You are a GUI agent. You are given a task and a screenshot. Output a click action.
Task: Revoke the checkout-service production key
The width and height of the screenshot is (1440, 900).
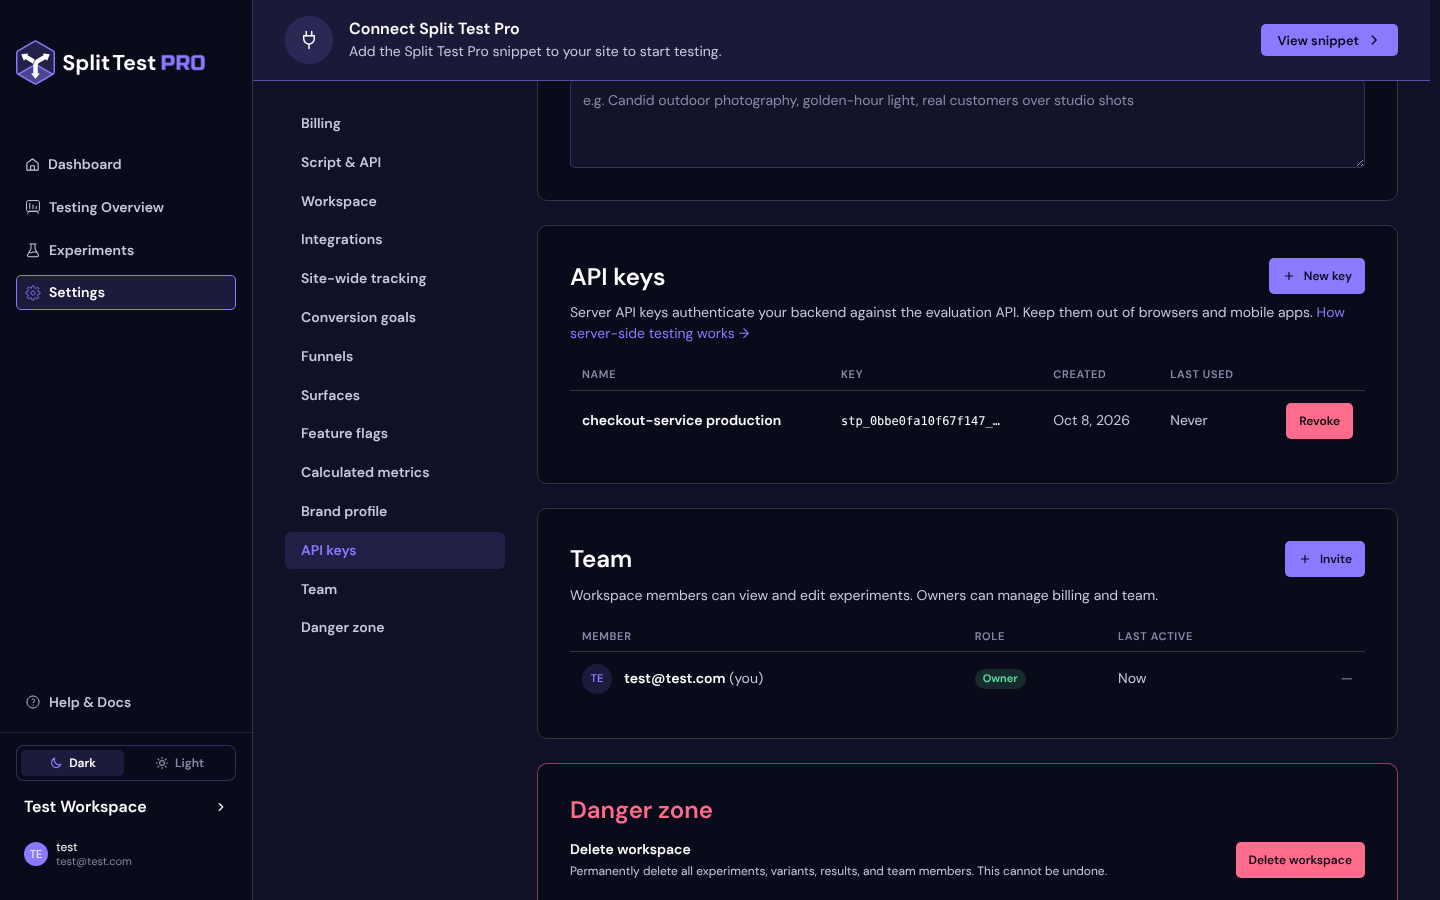(1319, 421)
